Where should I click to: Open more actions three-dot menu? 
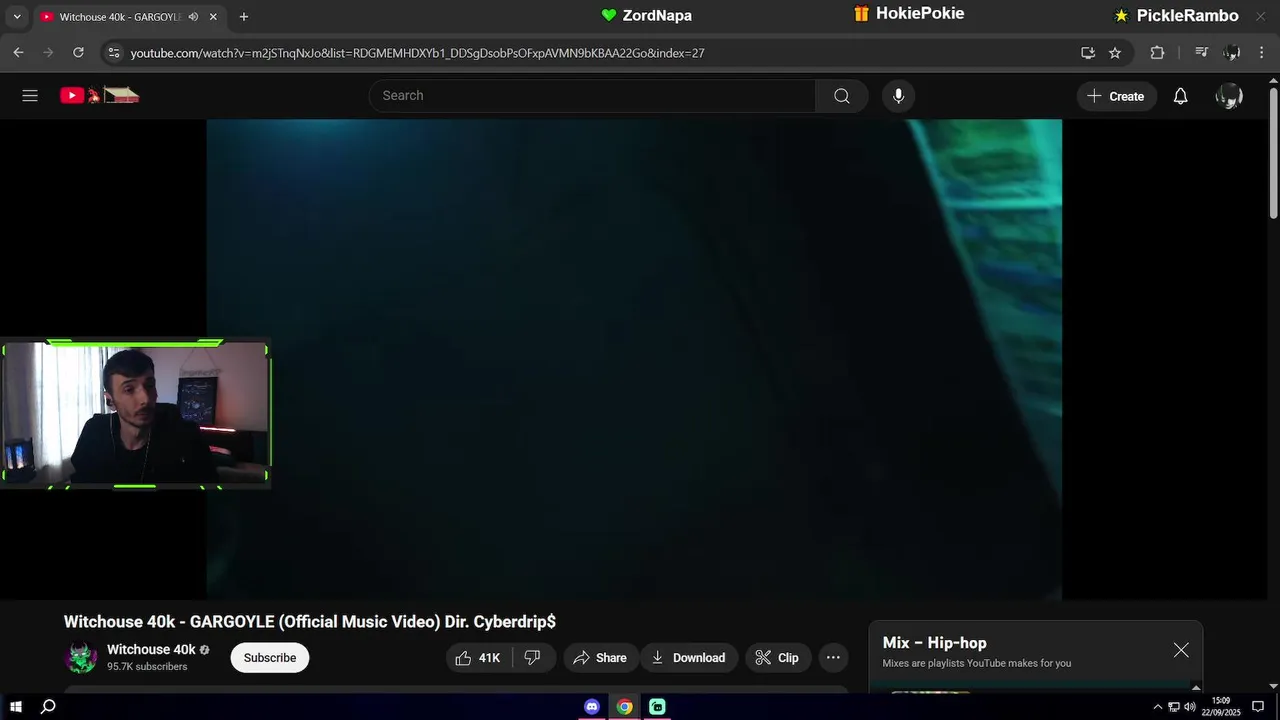coord(833,658)
